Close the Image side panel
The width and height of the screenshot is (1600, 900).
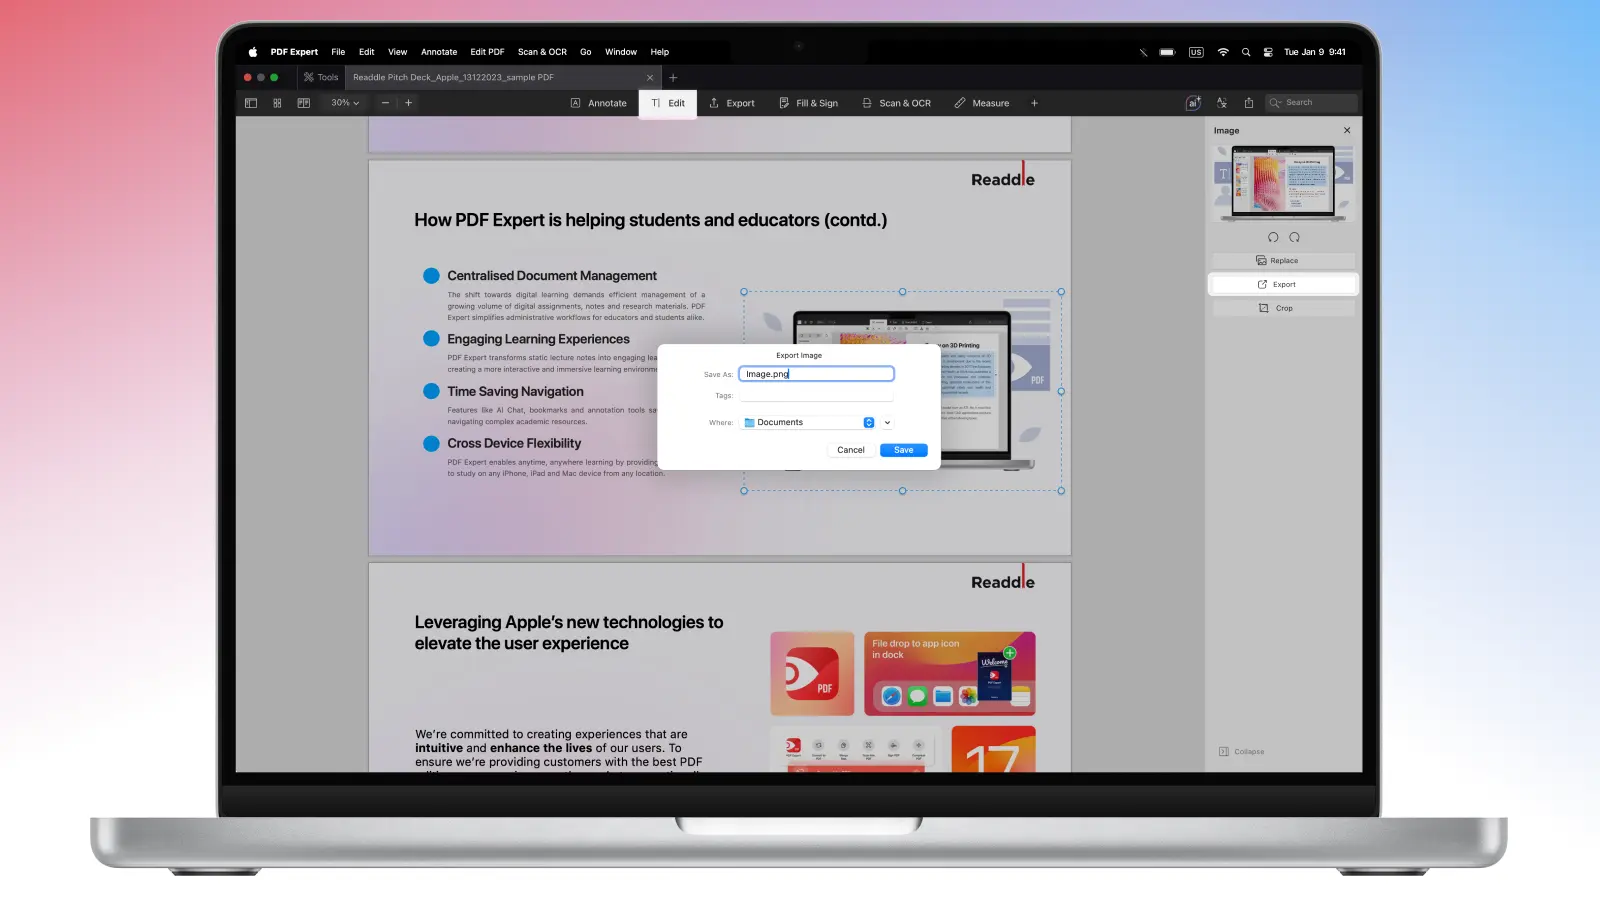click(1347, 130)
